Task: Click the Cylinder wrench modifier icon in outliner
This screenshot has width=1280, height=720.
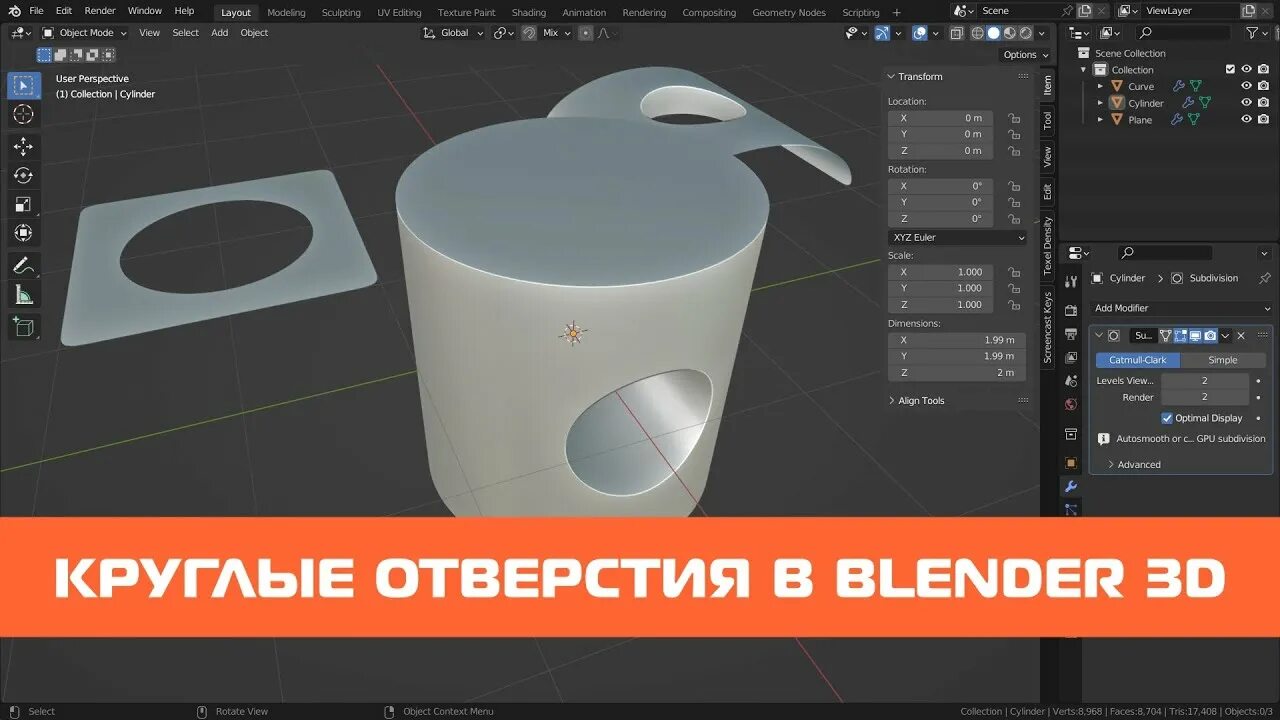Action: pos(1187,103)
